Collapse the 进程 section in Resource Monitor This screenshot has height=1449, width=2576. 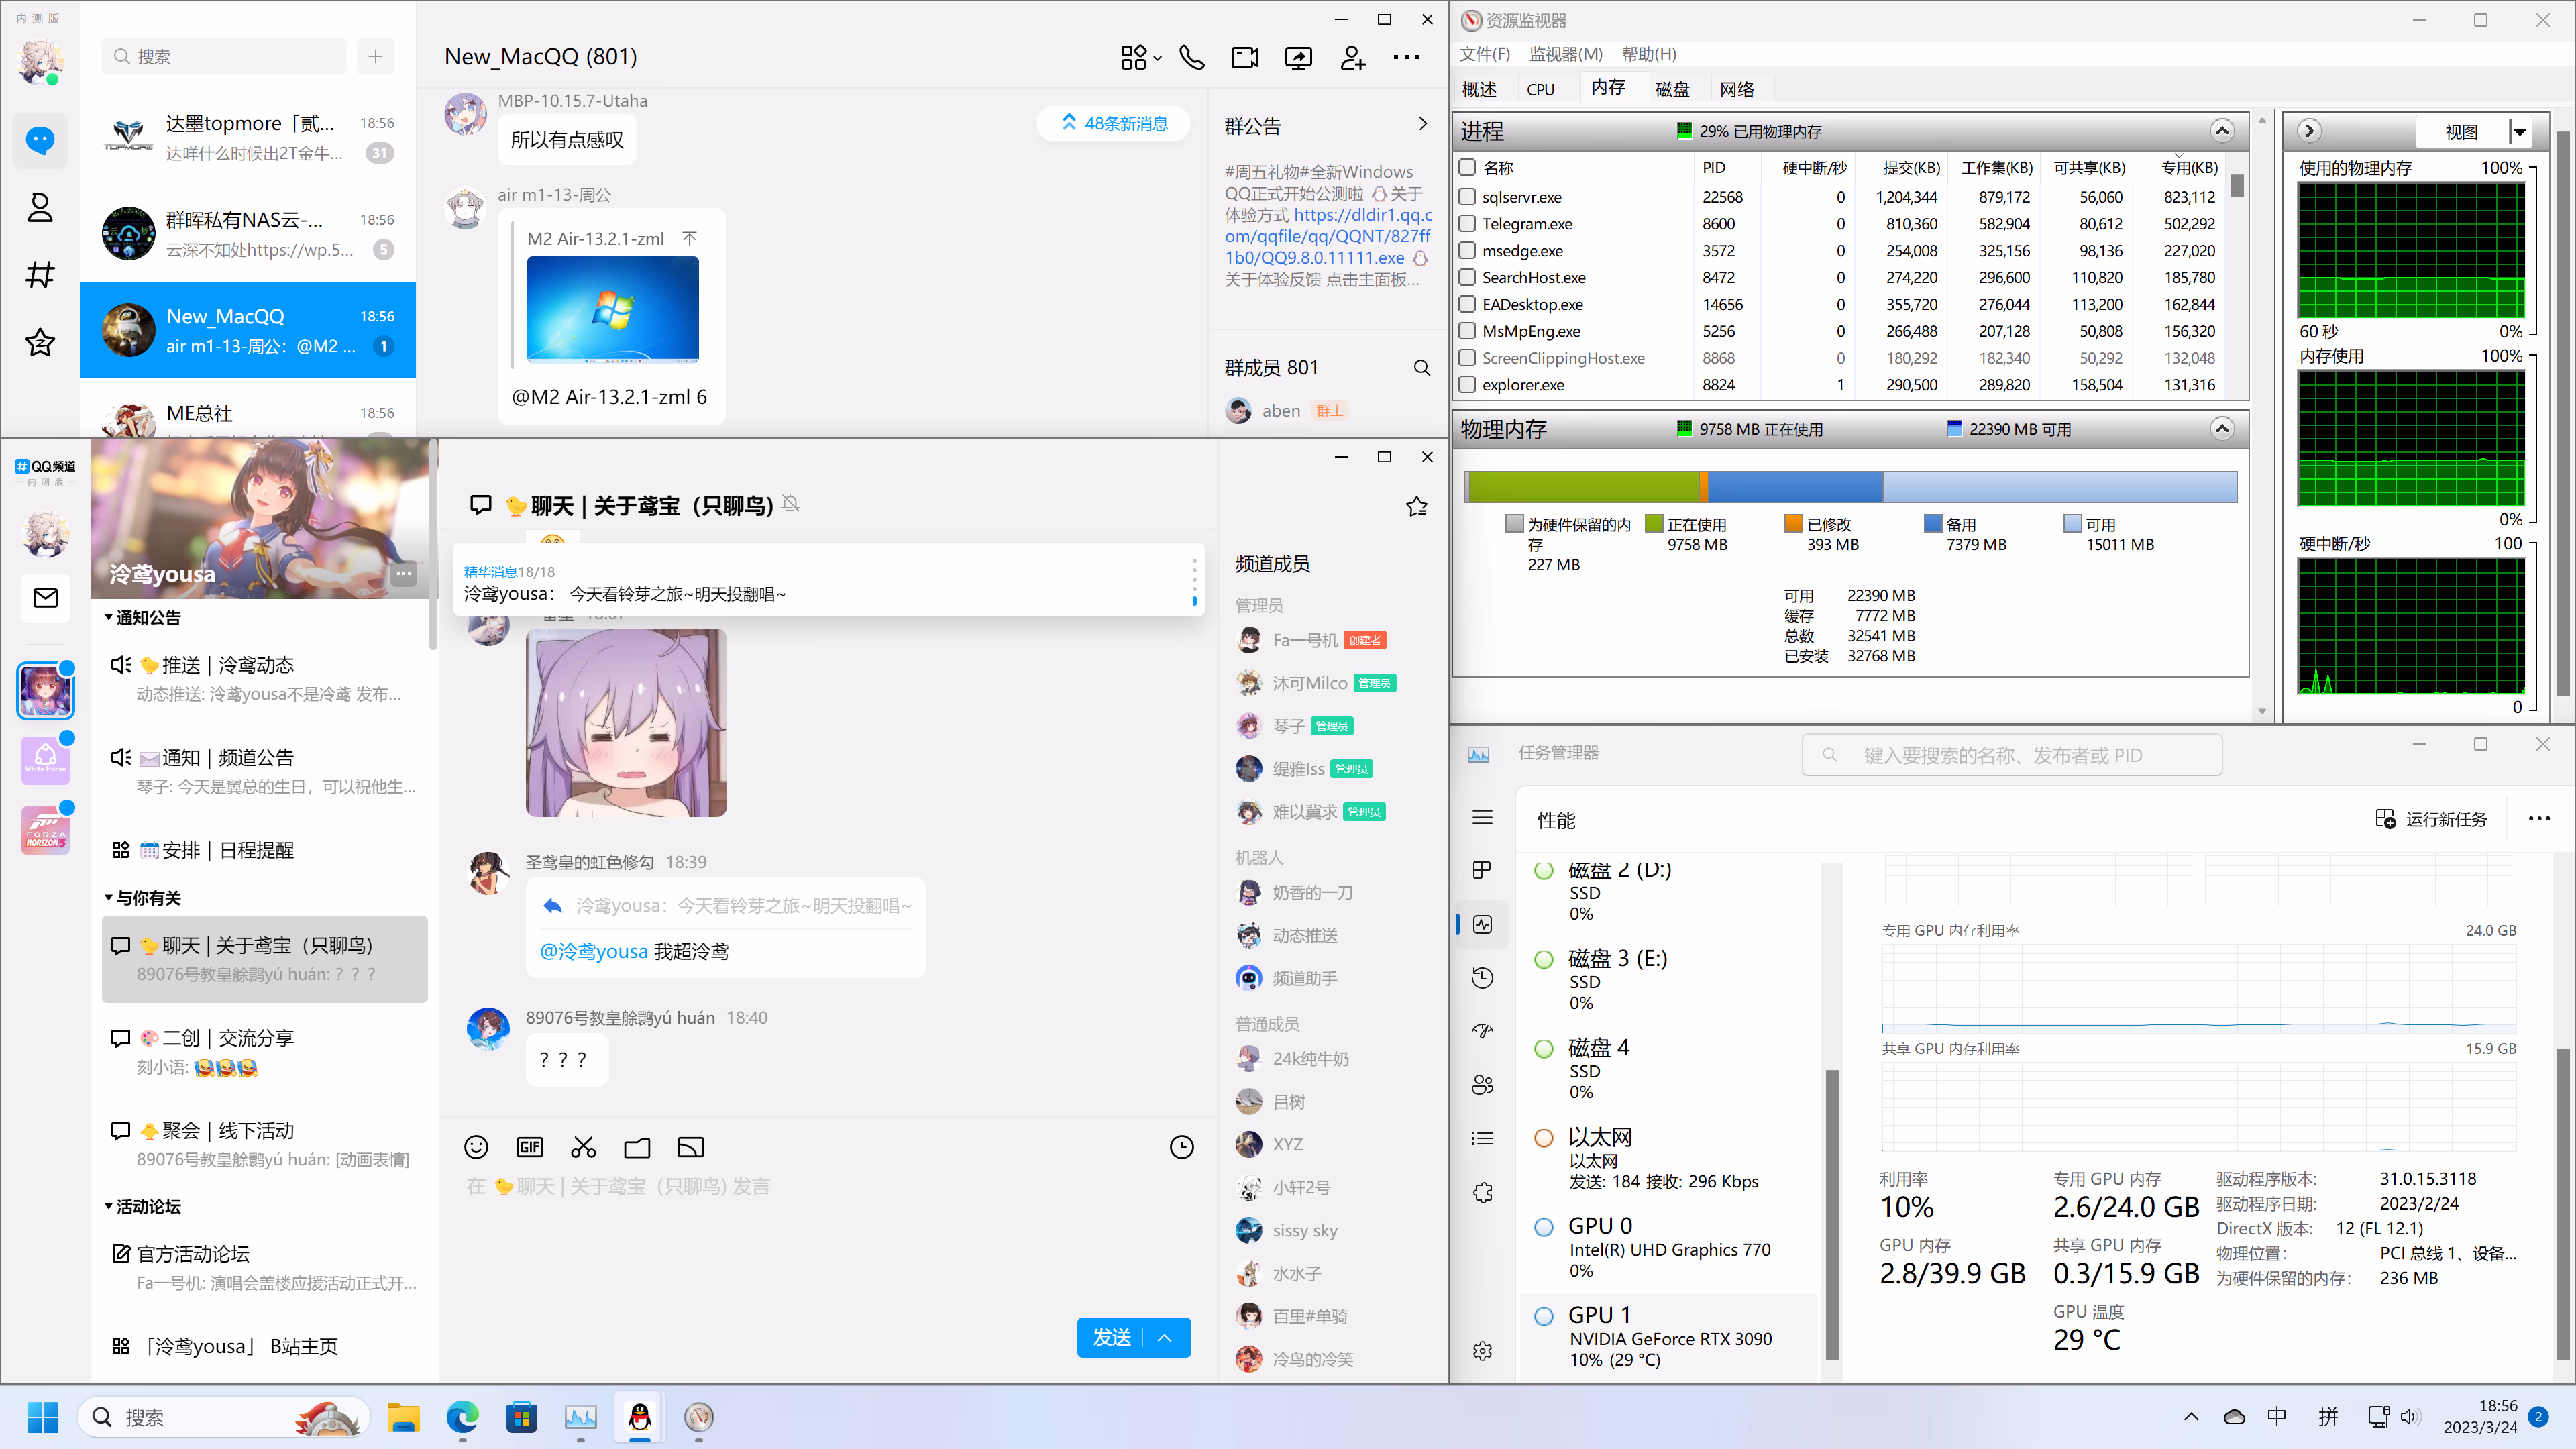pyautogui.click(x=2221, y=131)
